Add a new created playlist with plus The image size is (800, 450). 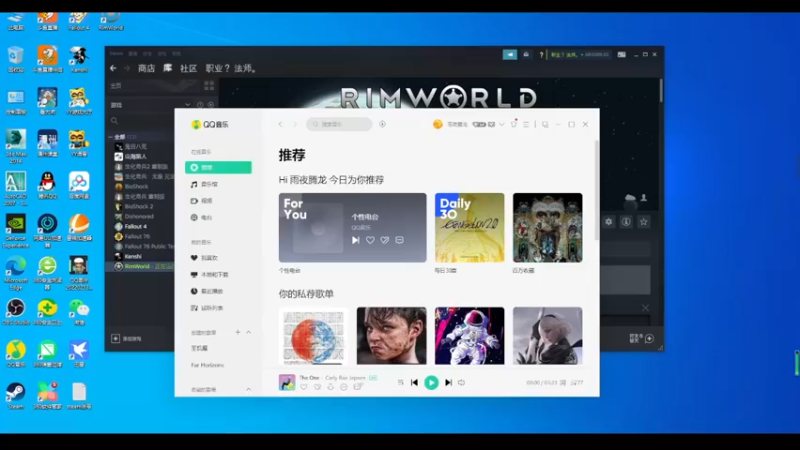238,332
